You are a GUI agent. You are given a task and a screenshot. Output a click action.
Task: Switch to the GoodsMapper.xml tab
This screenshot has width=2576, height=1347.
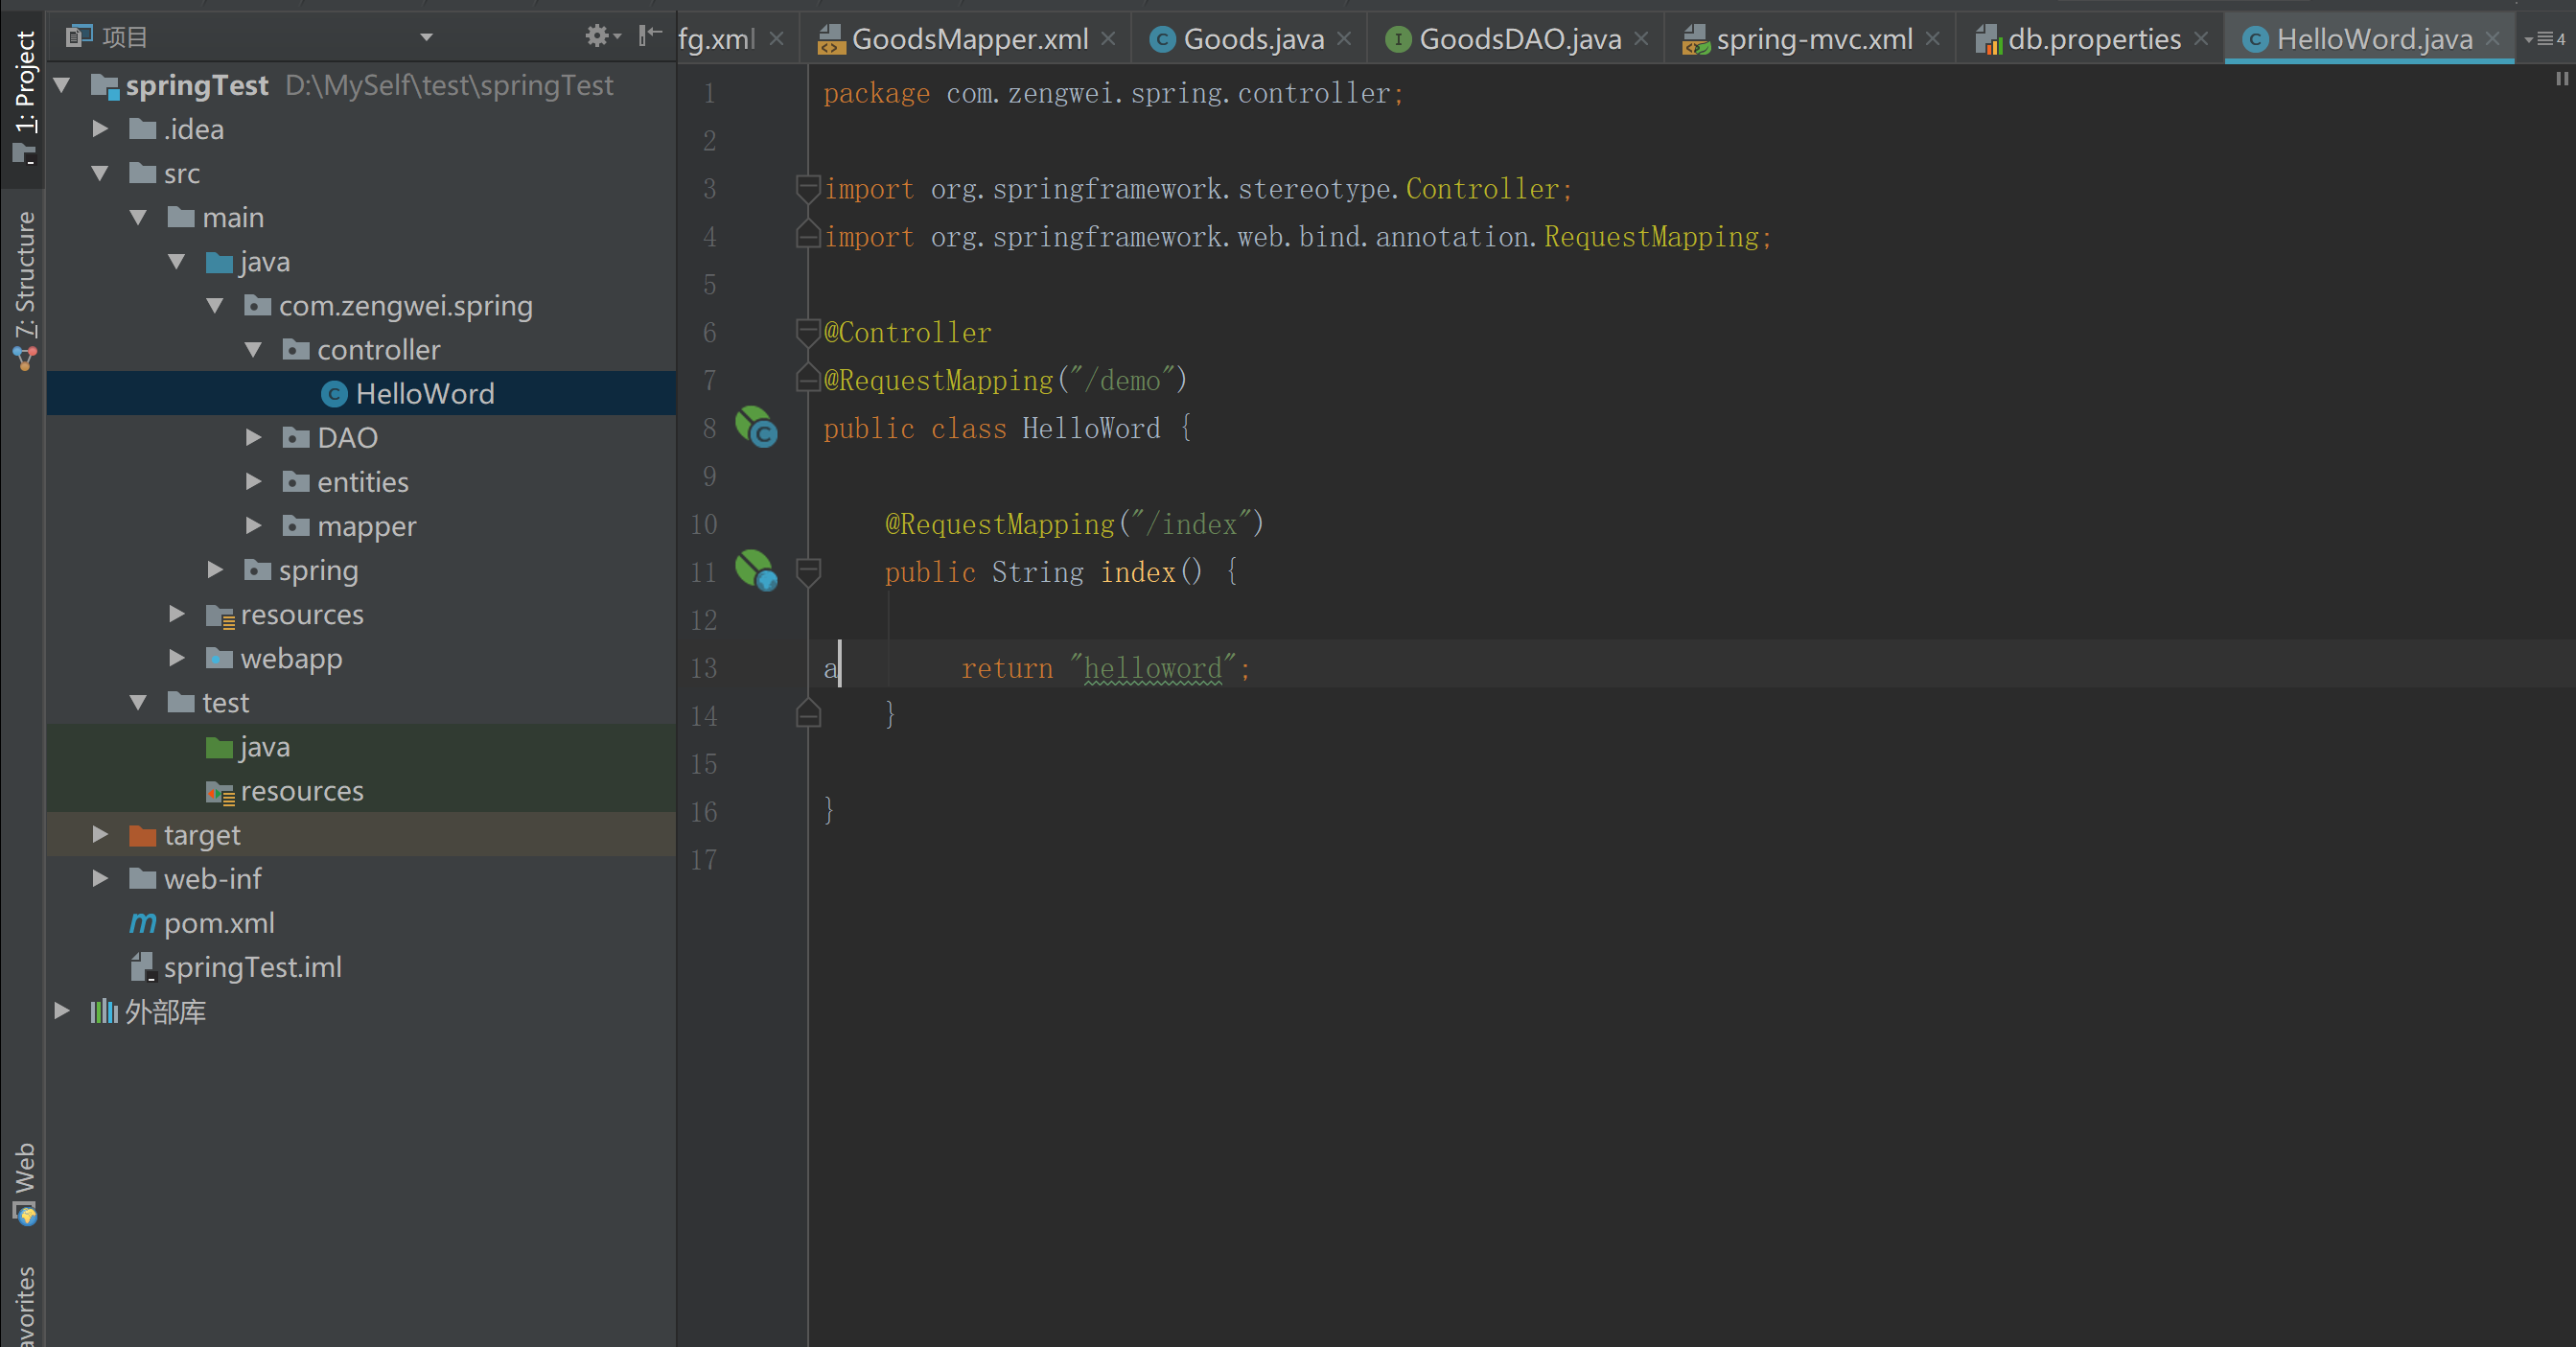click(x=968, y=39)
